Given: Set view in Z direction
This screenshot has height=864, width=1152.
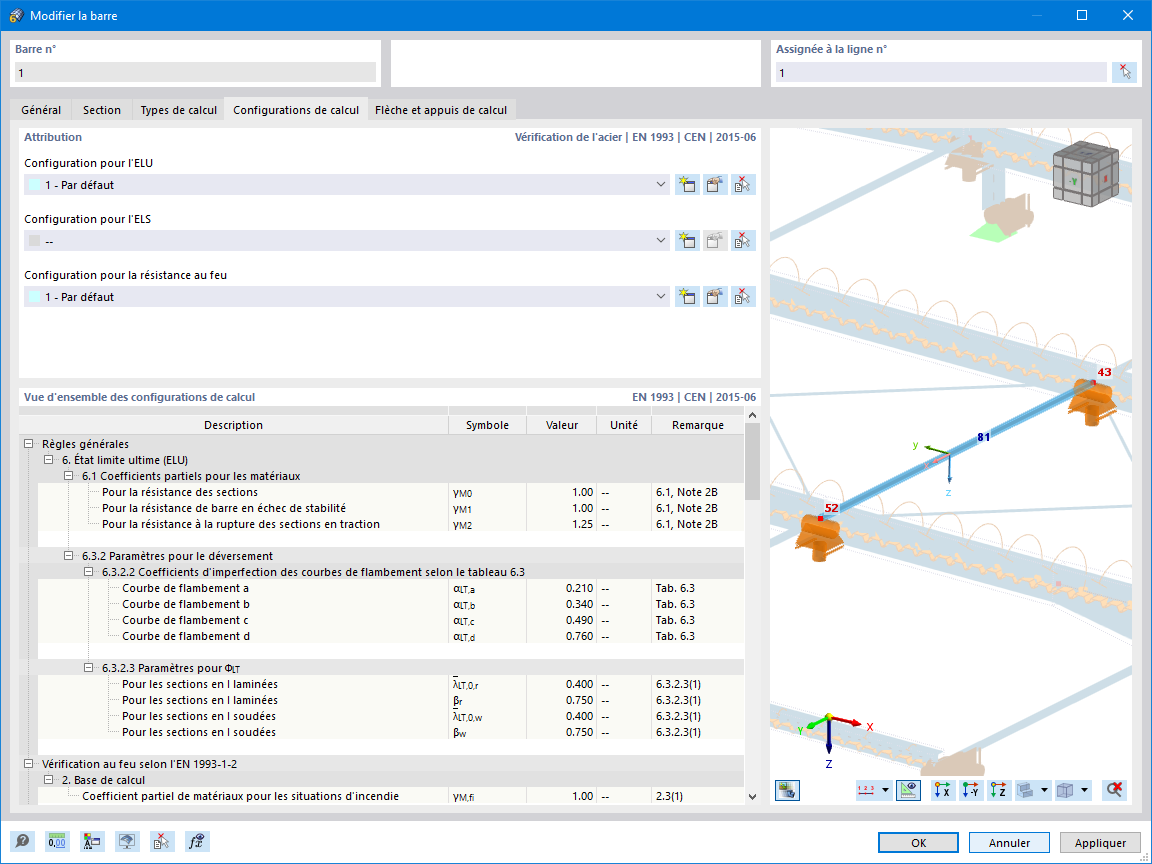Looking at the screenshot, I should (998, 790).
